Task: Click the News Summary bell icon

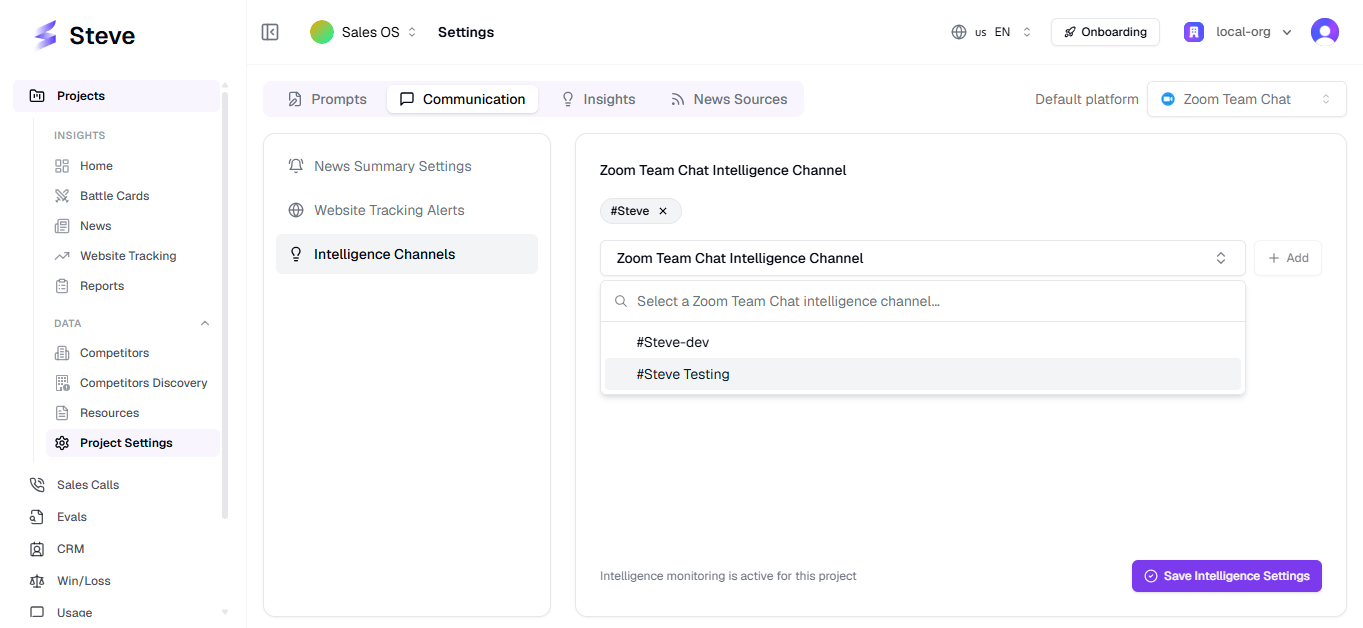Action: click(296, 166)
